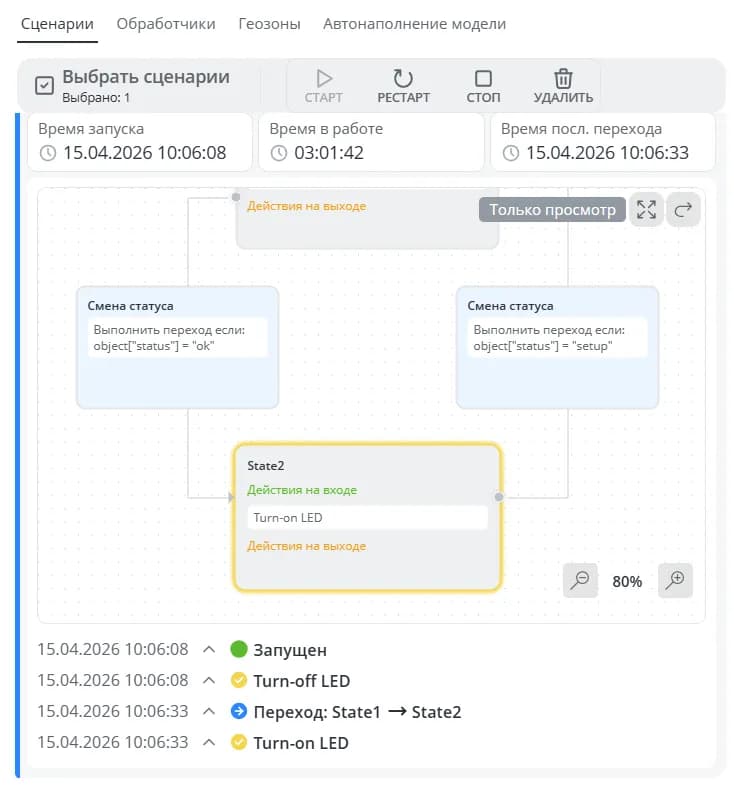
Task: Click the Запущен log text
Action: click(x=290, y=650)
